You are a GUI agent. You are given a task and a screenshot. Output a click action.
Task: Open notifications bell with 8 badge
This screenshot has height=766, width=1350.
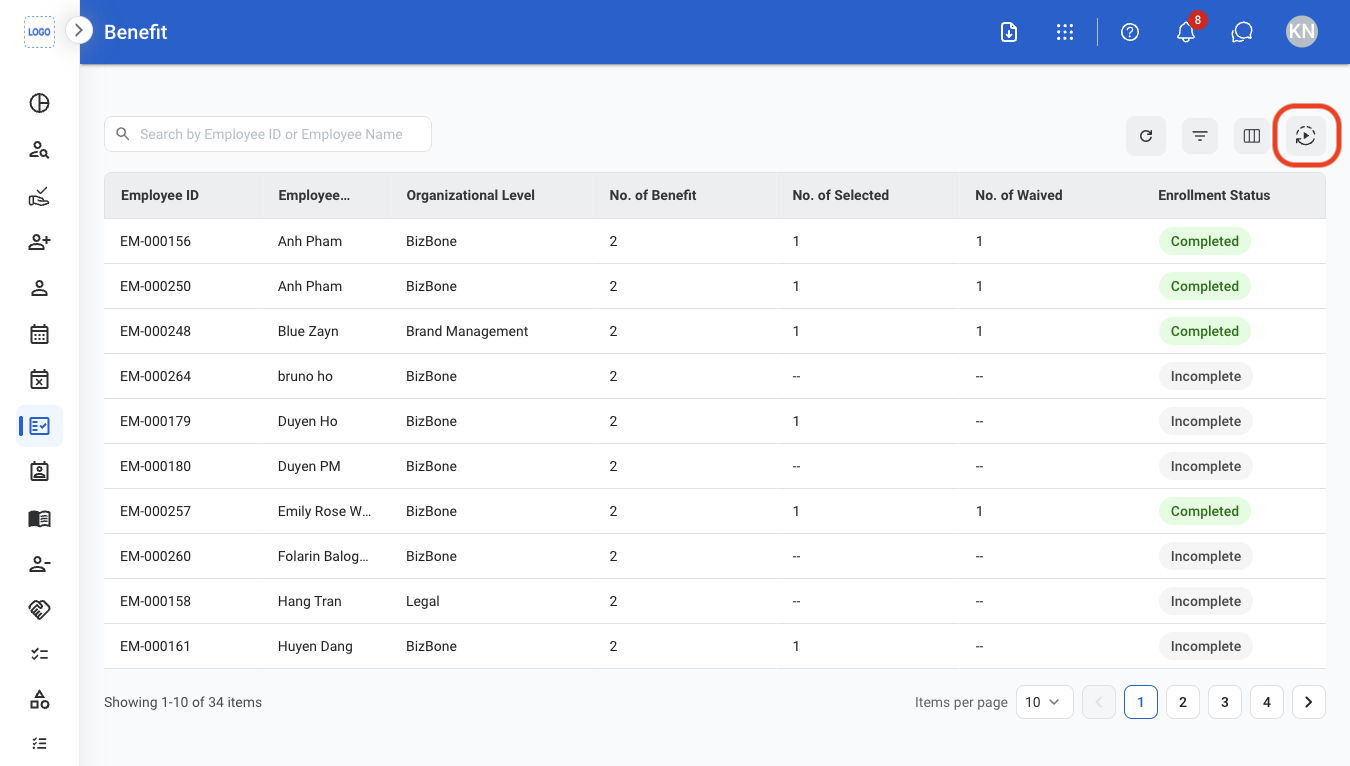pyautogui.click(x=1186, y=32)
